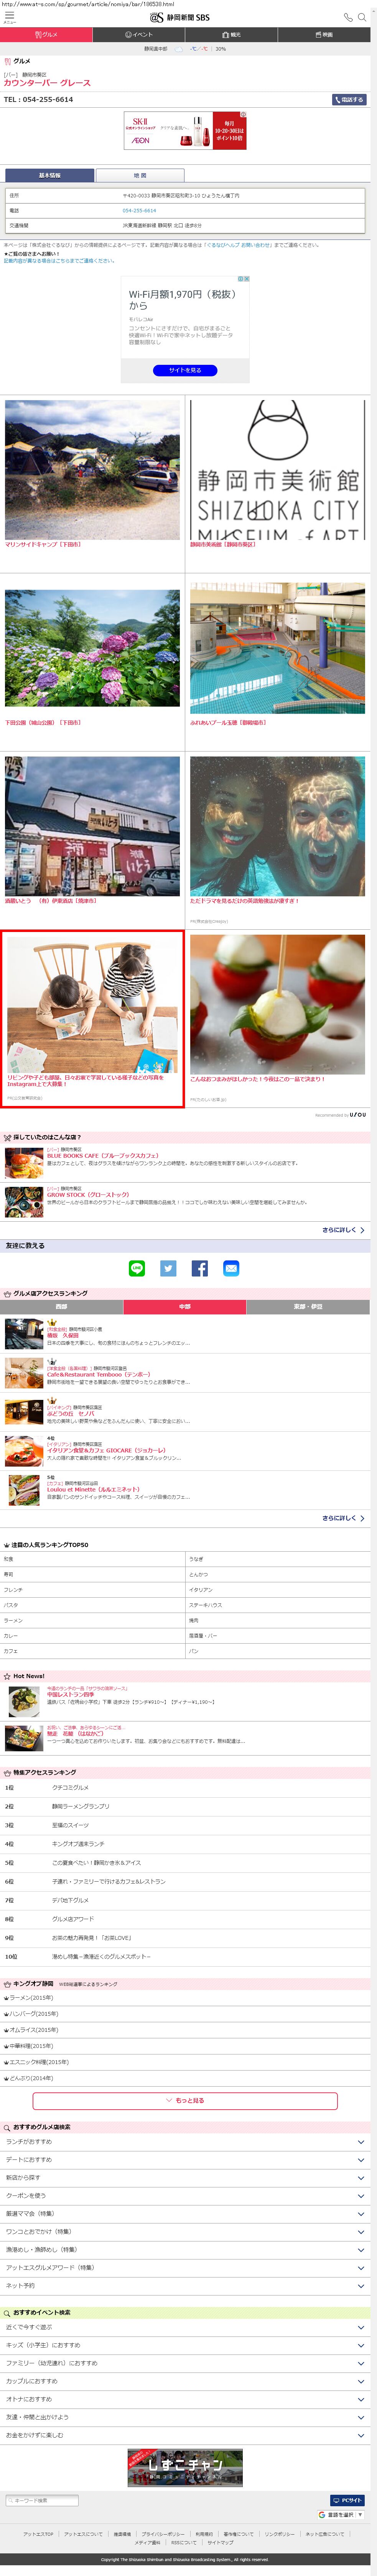Share this page on Twitter icon
This screenshot has height=2576, width=377.
point(168,1268)
